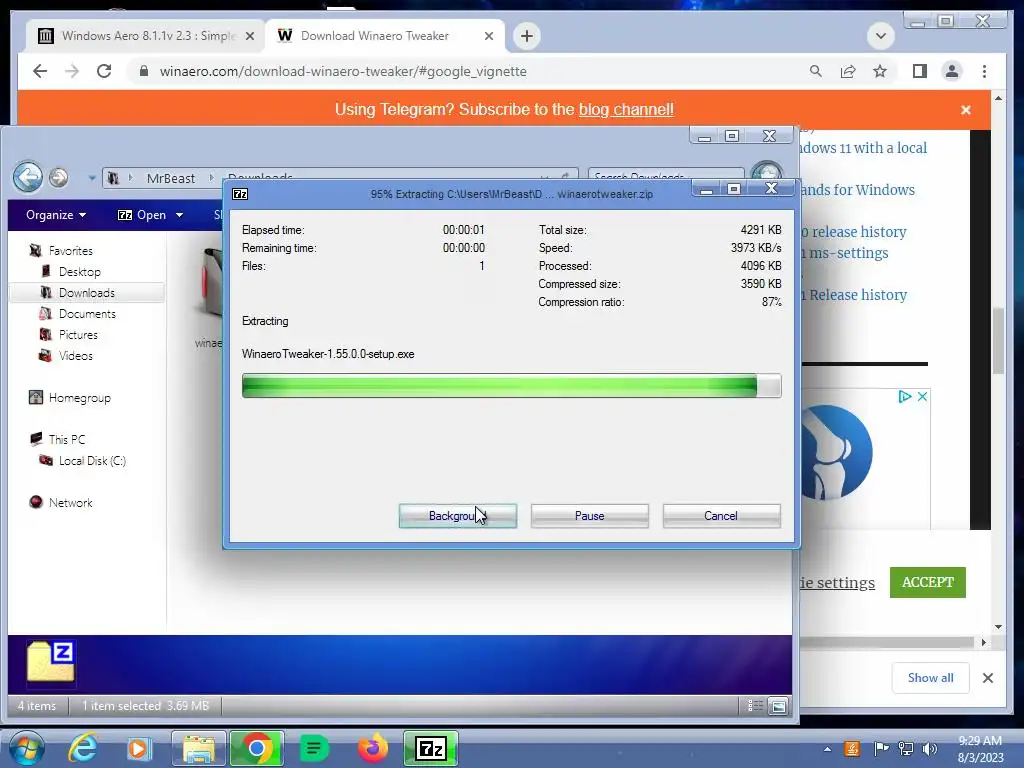The height and width of the screenshot is (768, 1024).
Task: Expand Chrome tab search dropdown
Action: [880, 36]
